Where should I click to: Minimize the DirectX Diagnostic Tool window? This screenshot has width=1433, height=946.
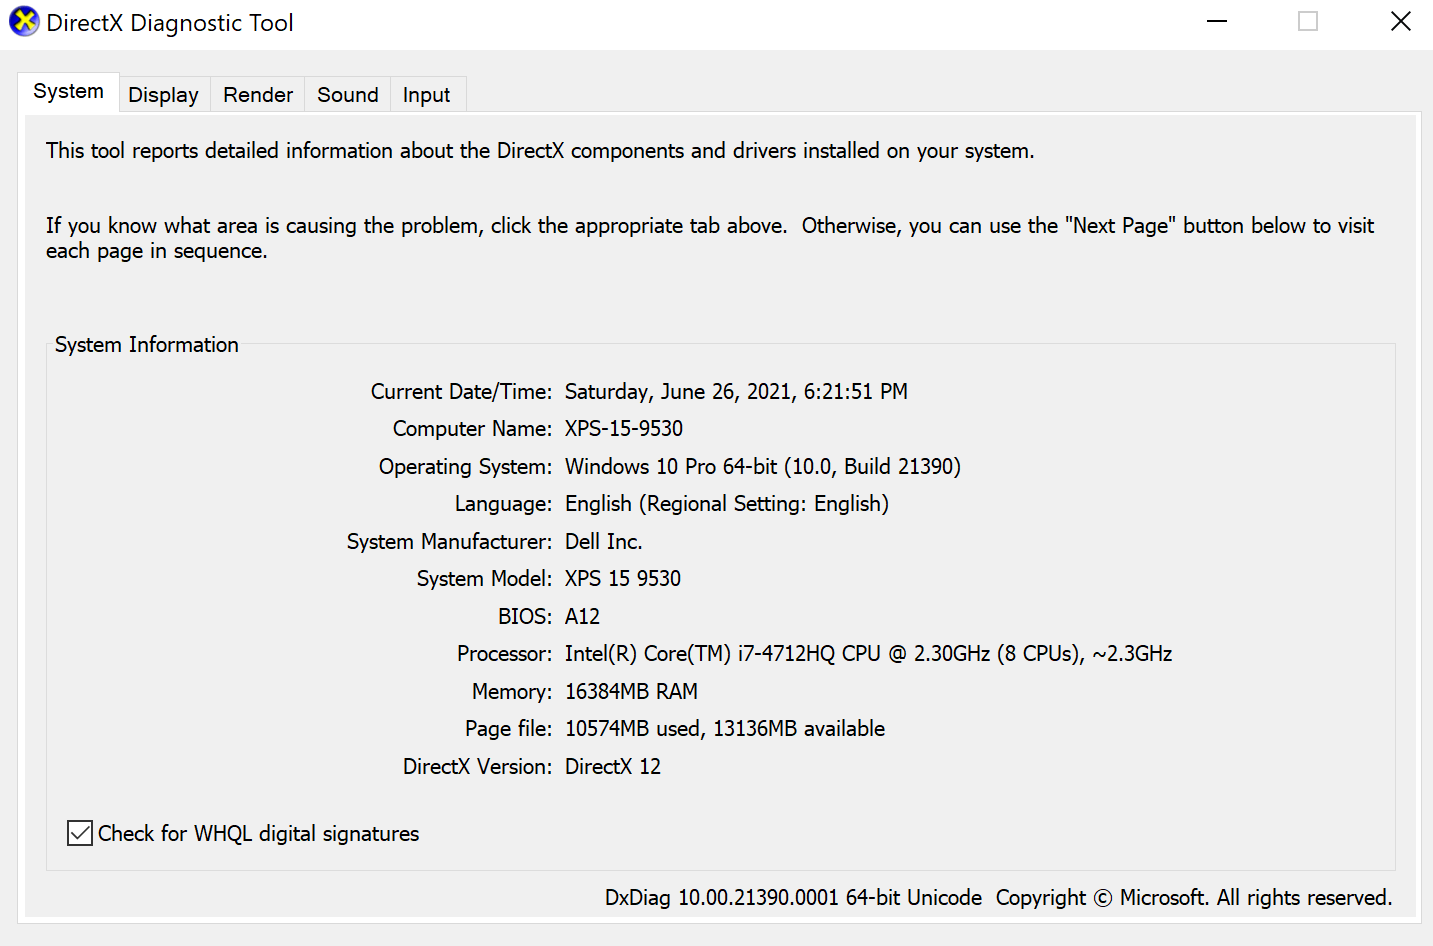(1217, 22)
